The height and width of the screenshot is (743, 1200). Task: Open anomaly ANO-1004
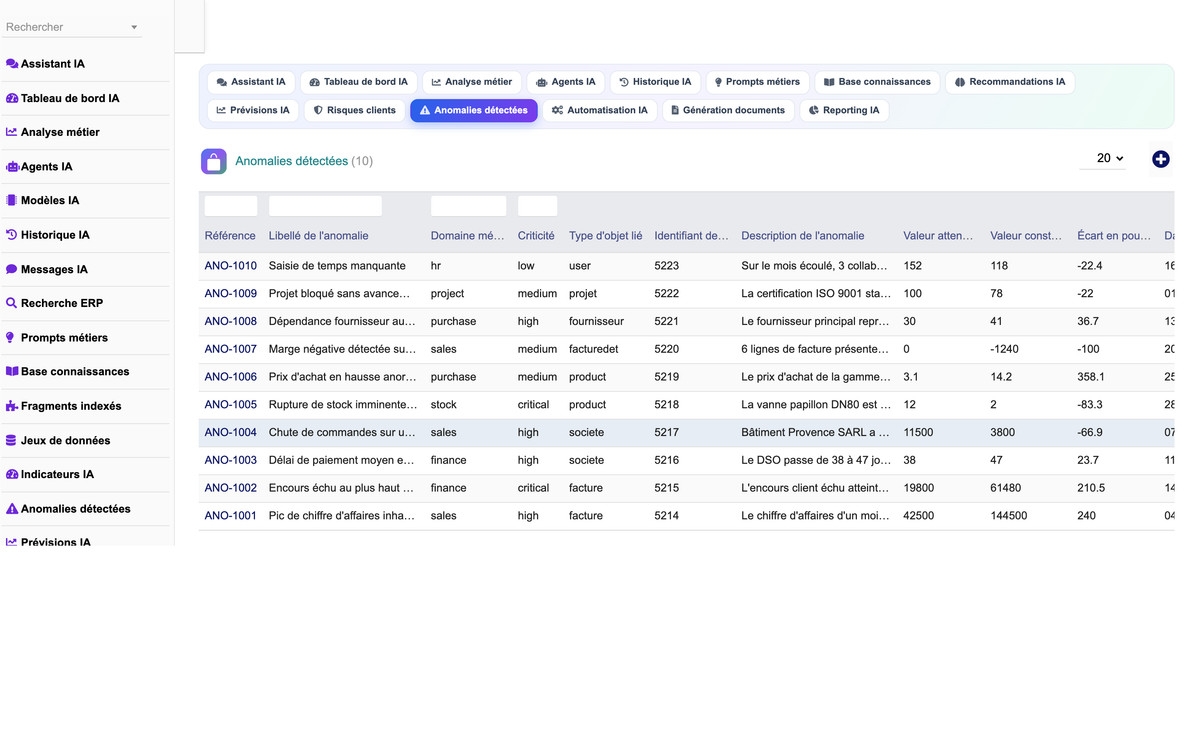point(230,433)
